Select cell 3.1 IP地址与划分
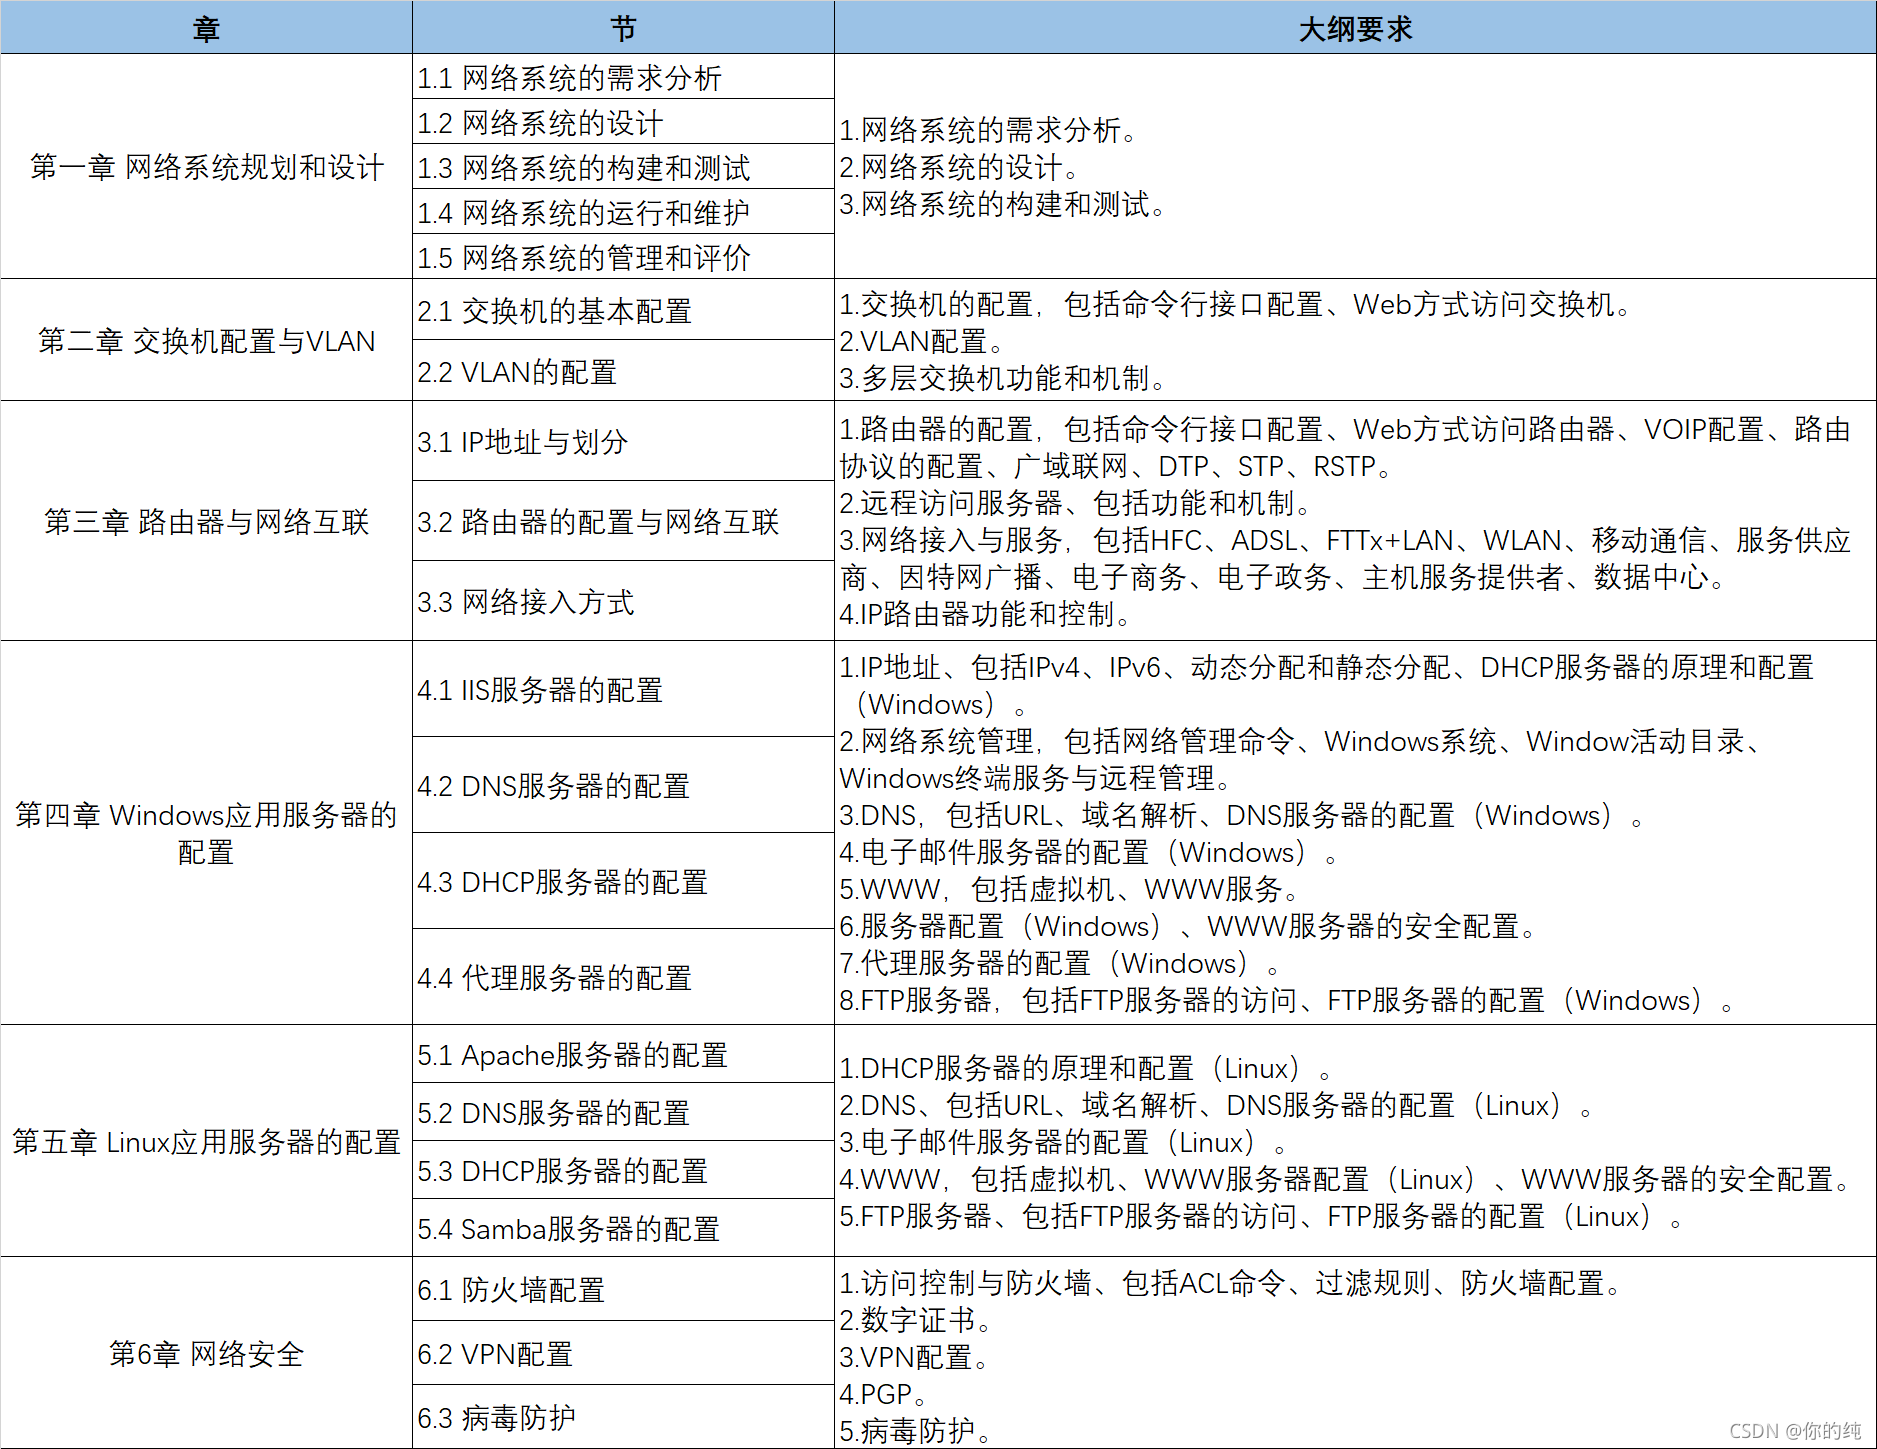 pos(623,441)
